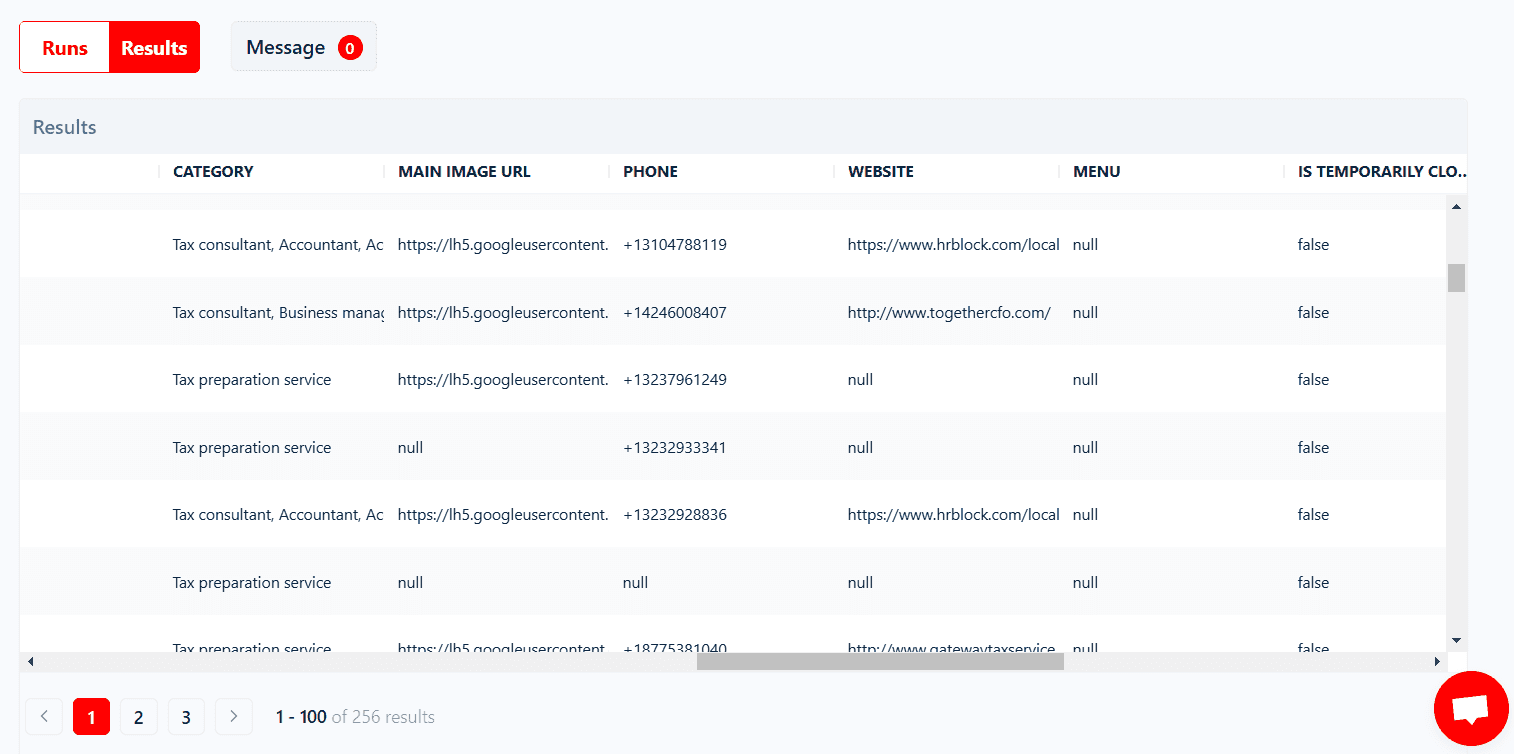
Task: Click false value in +13104788119 row
Action: 1313,245
